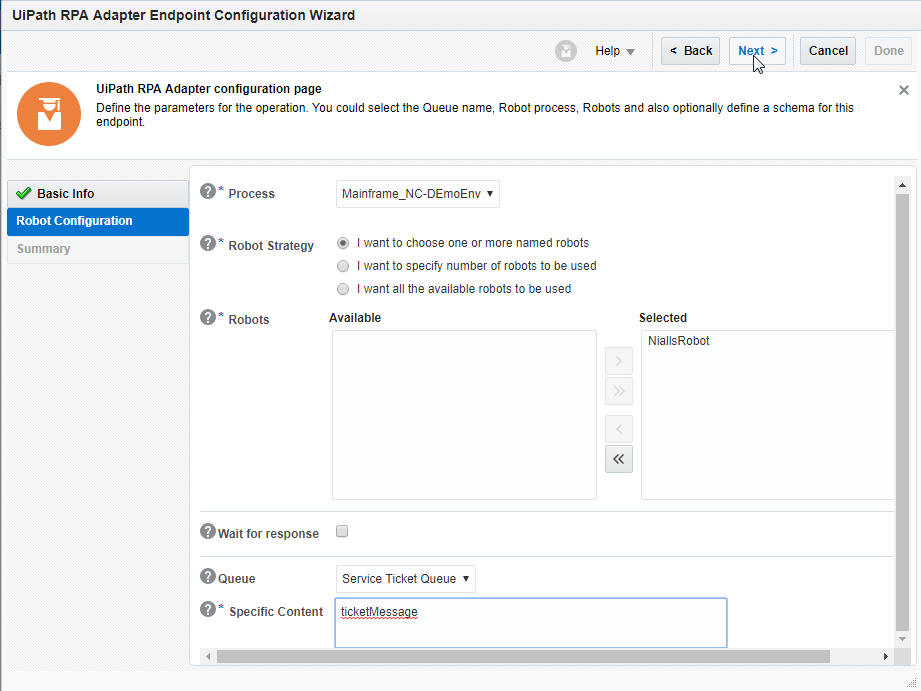Click the horizontal scrollbar thumb

click(x=523, y=656)
